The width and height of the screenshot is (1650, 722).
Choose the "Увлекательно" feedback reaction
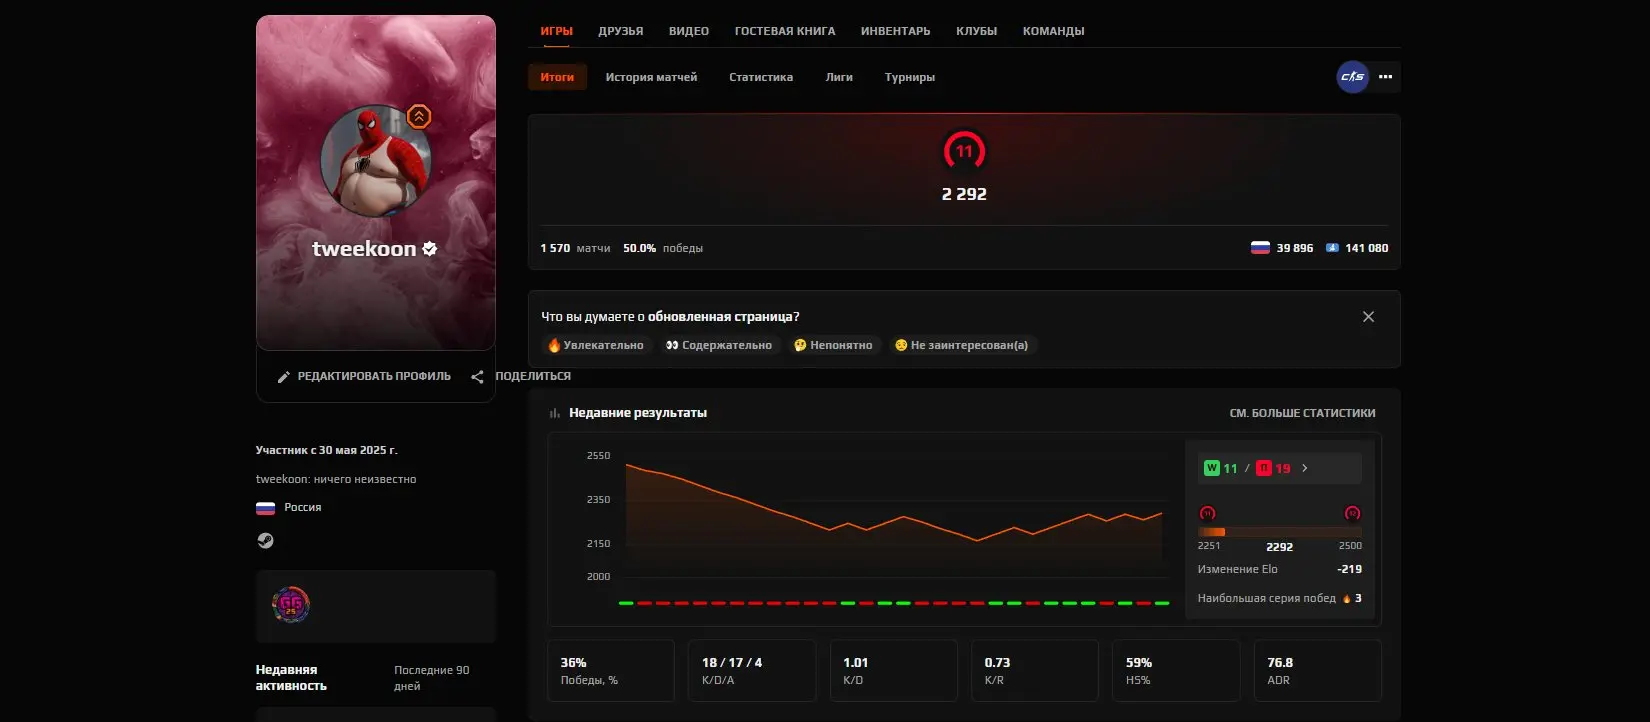point(596,345)
